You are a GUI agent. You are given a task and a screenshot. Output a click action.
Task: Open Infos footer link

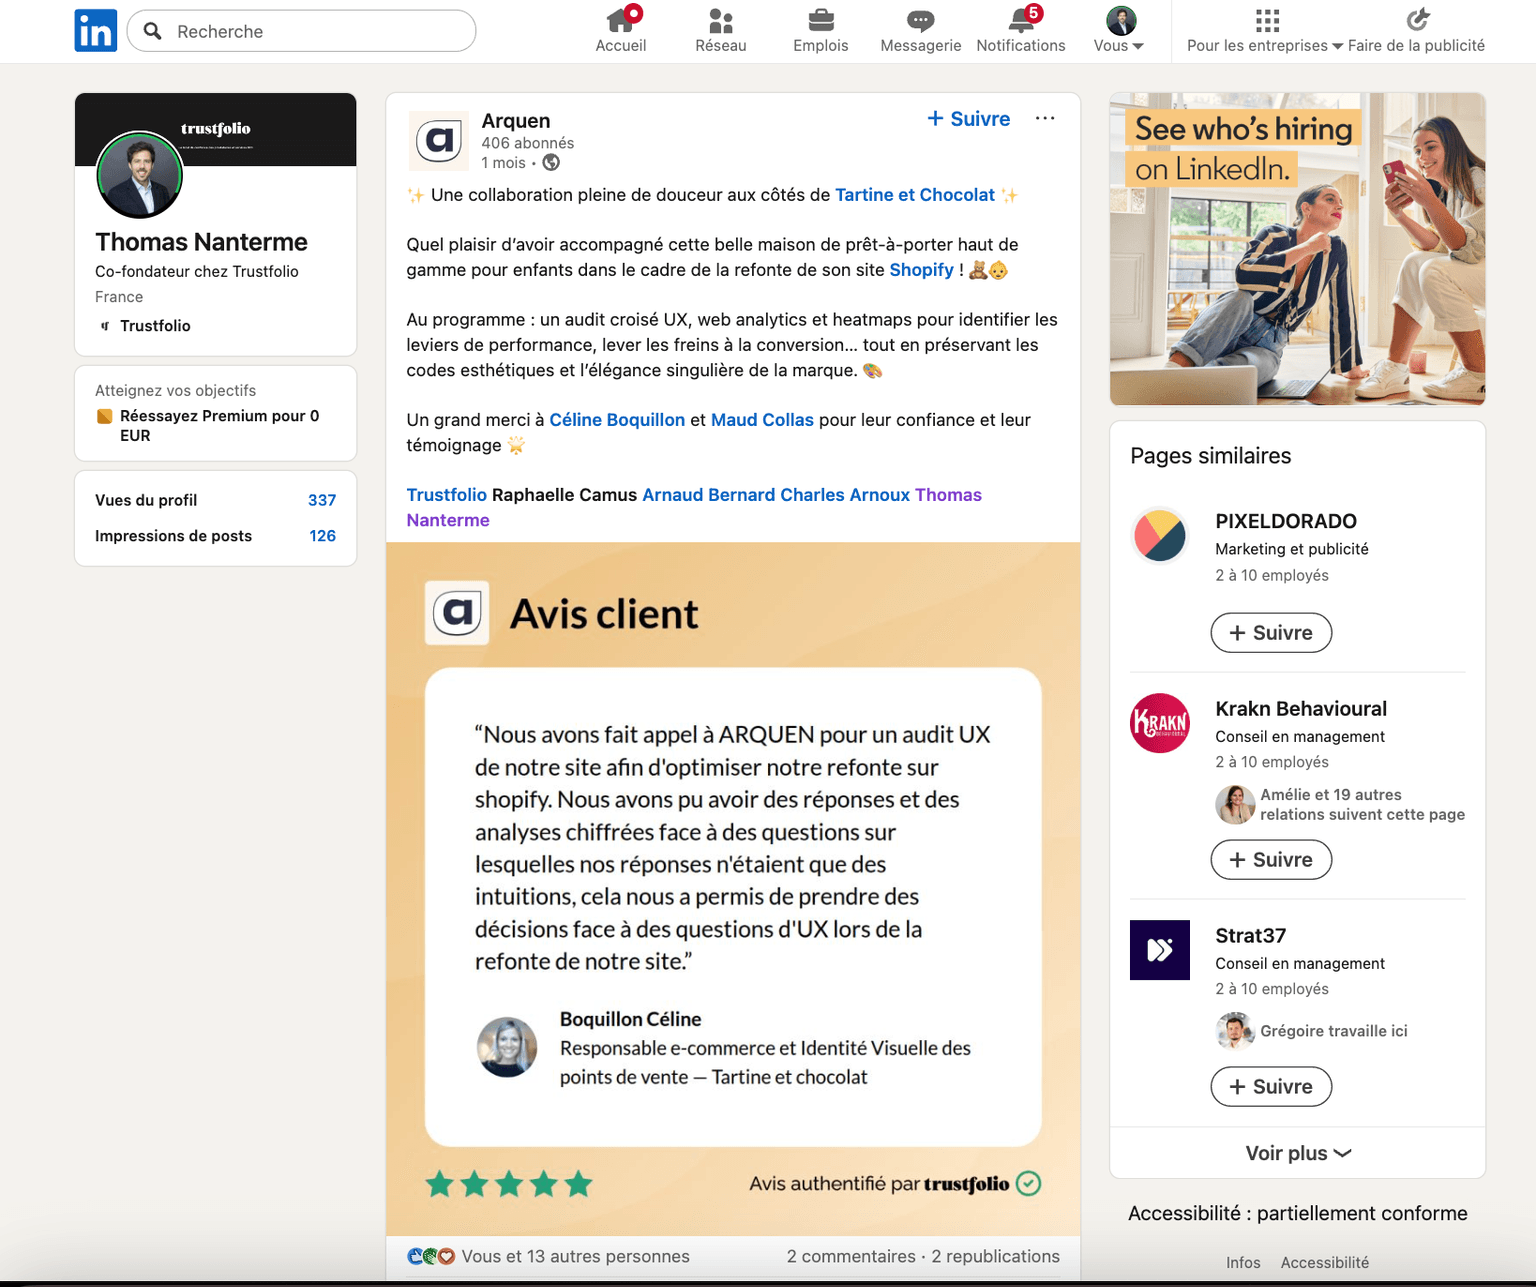pyautogui.click(x=1243, y=1262)
